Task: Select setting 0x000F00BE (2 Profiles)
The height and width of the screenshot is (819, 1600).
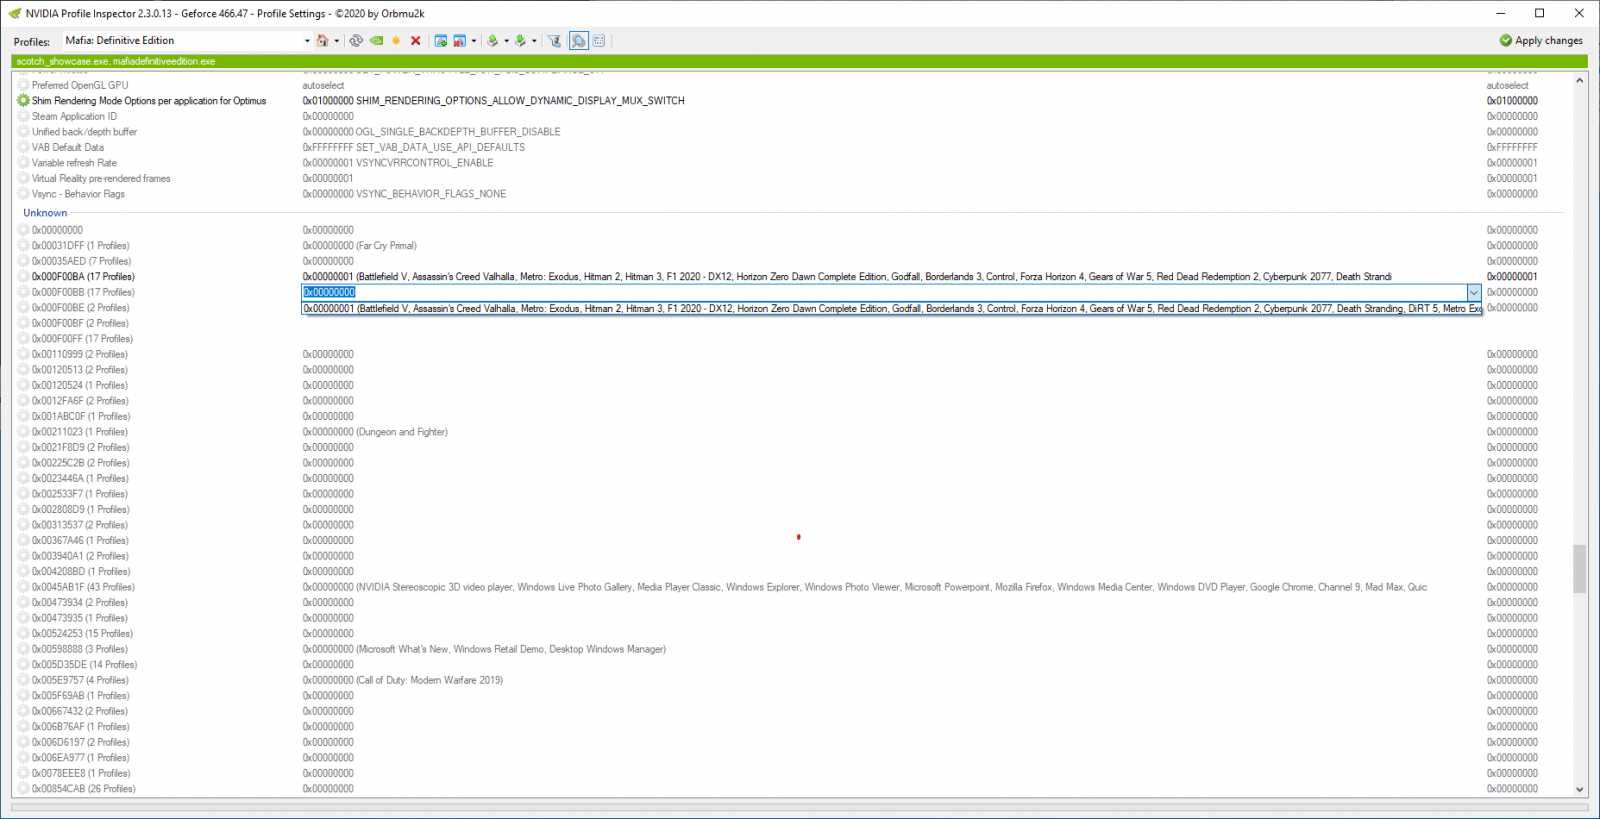Action: pos(80,308)
